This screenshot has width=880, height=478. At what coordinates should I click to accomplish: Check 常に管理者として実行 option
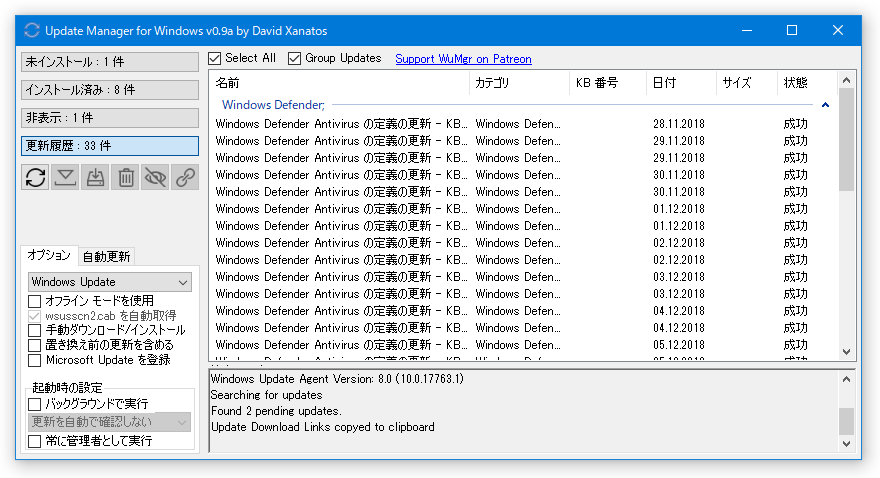coord(35,441)
